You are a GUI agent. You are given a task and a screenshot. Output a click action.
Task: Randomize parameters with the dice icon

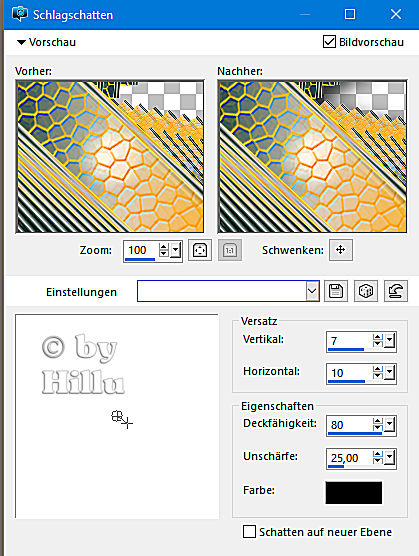point(366,291)
